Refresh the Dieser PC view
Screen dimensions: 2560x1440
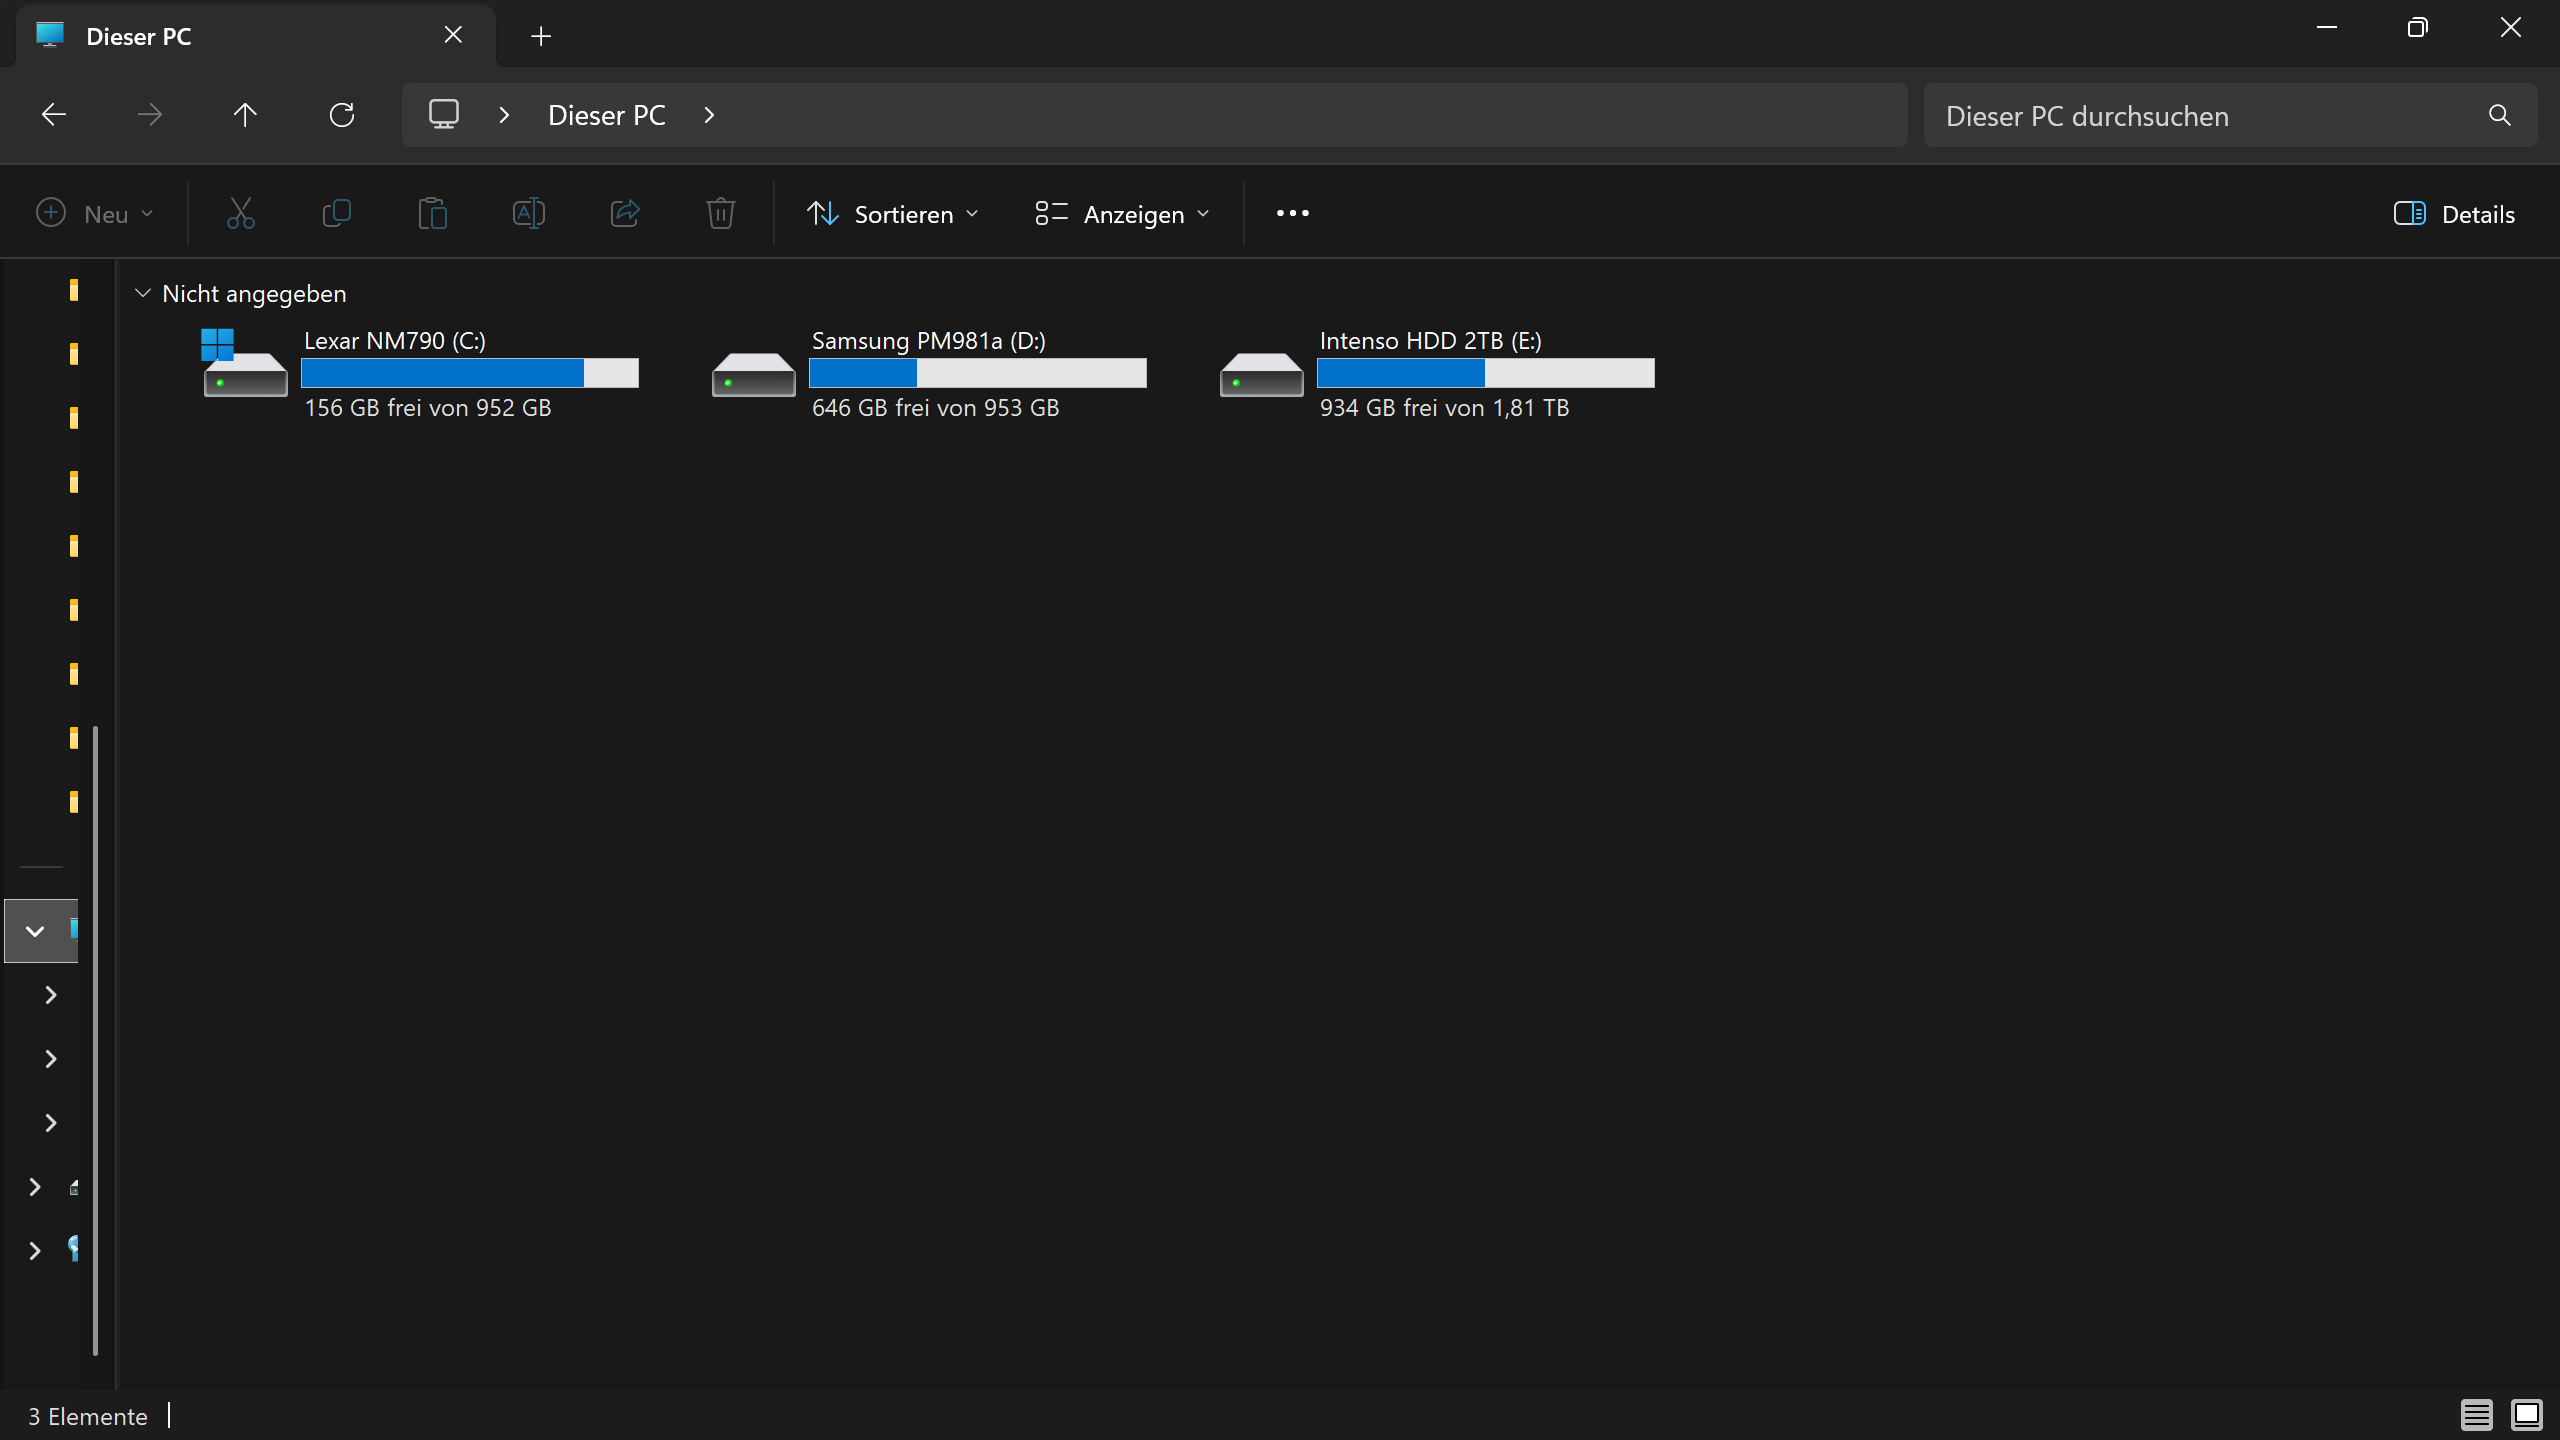[342, 115]
